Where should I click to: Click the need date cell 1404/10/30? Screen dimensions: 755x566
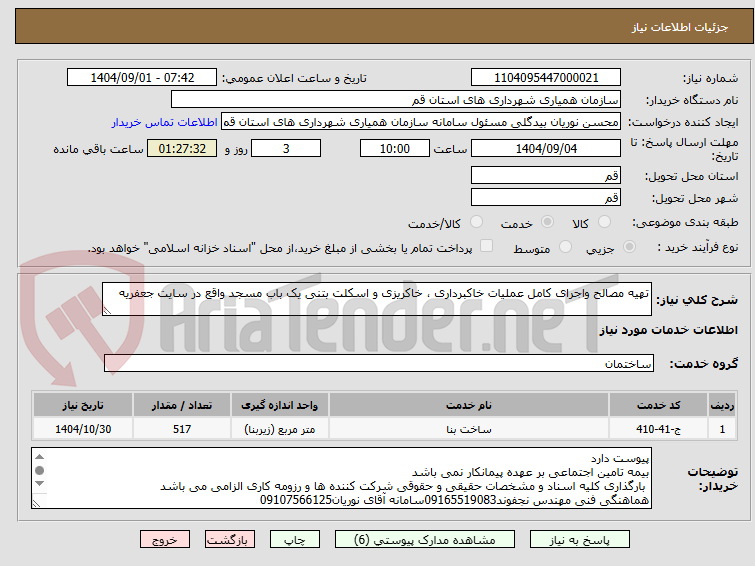point(83,429)
